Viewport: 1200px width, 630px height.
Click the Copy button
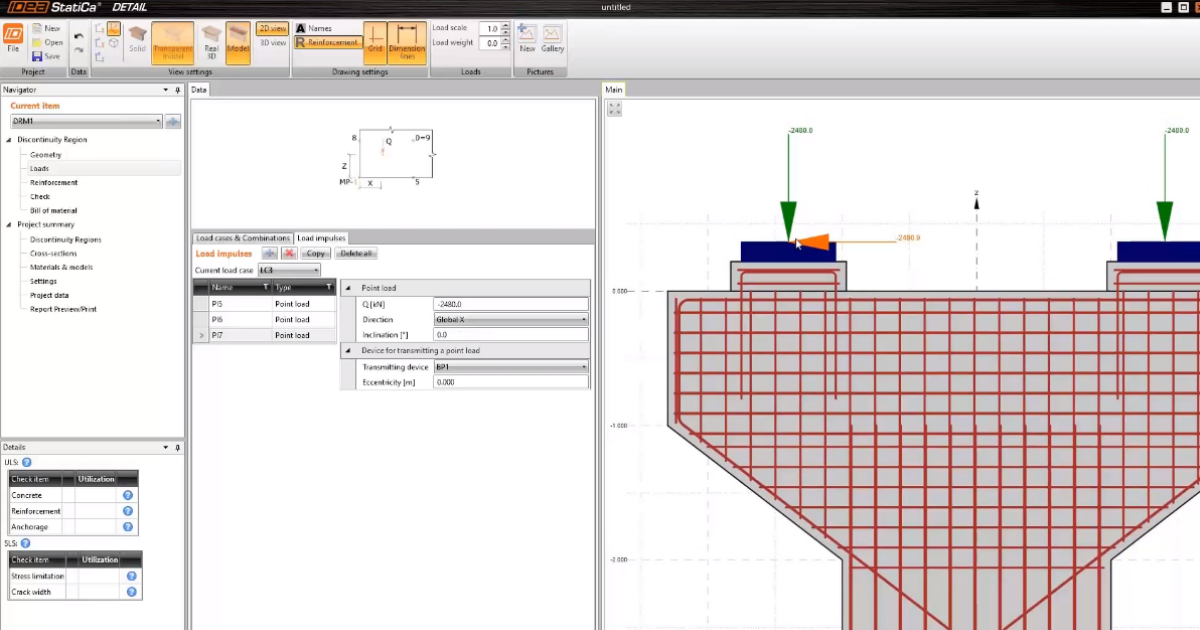[315, 254]
